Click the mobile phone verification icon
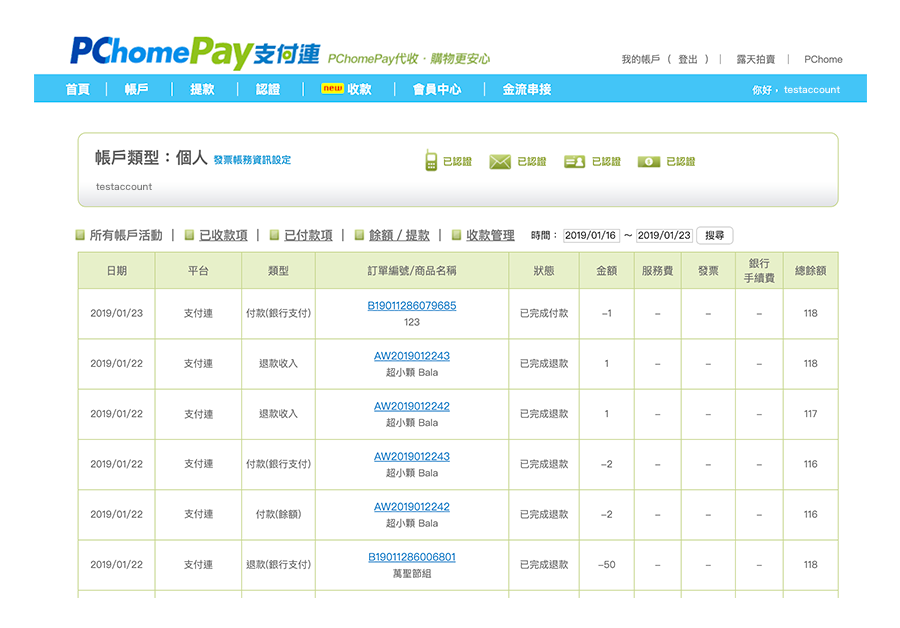This screenshot has height=628, width=900. tap(431, 161)
